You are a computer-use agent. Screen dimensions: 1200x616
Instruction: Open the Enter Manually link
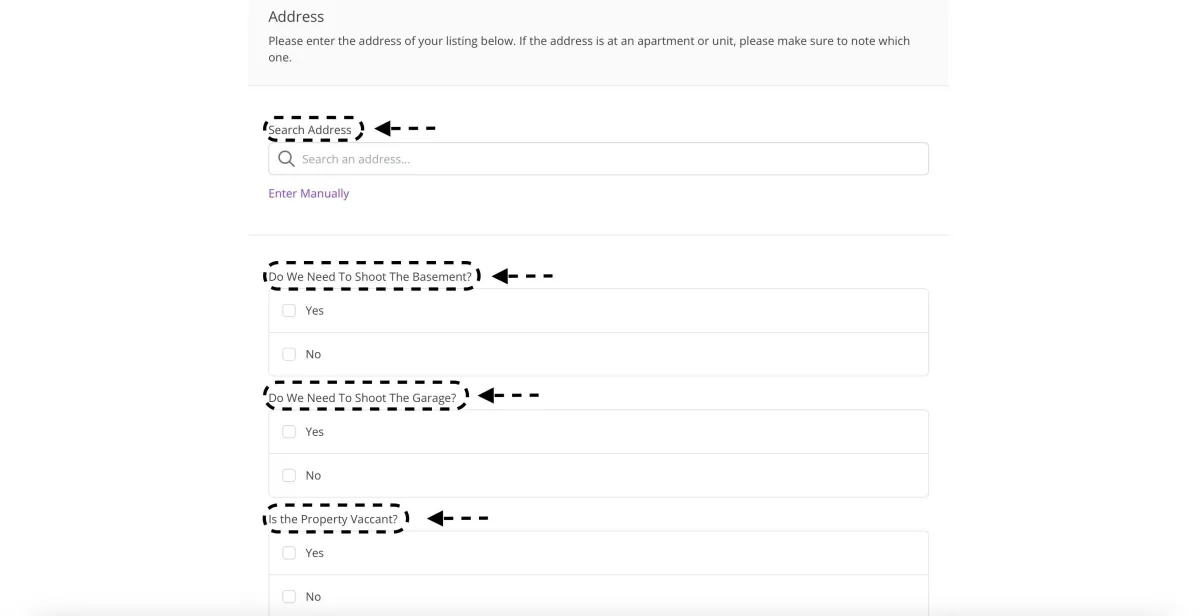[308, 193]
